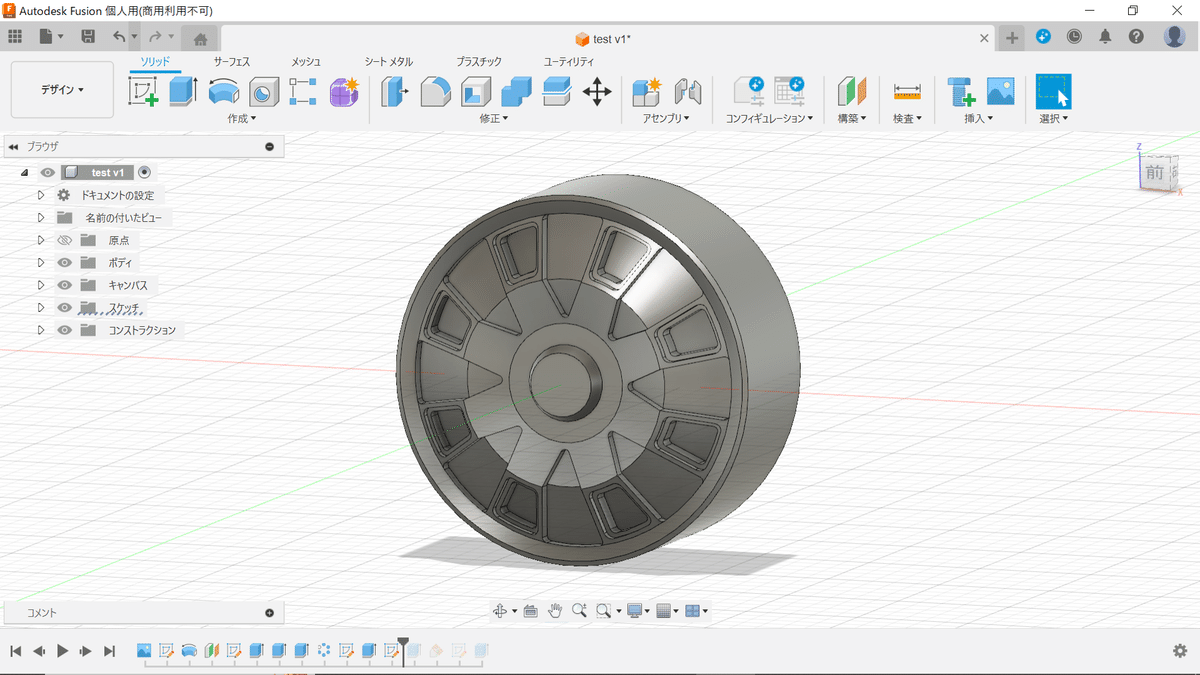Expand the キャンバス folder
Viewport: 1200px width, 675px height.
click(41, 285)
